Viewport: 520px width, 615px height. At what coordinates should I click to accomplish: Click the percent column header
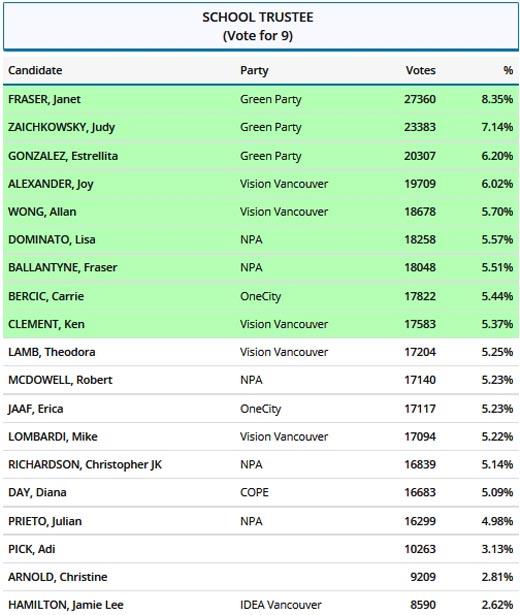508,70
